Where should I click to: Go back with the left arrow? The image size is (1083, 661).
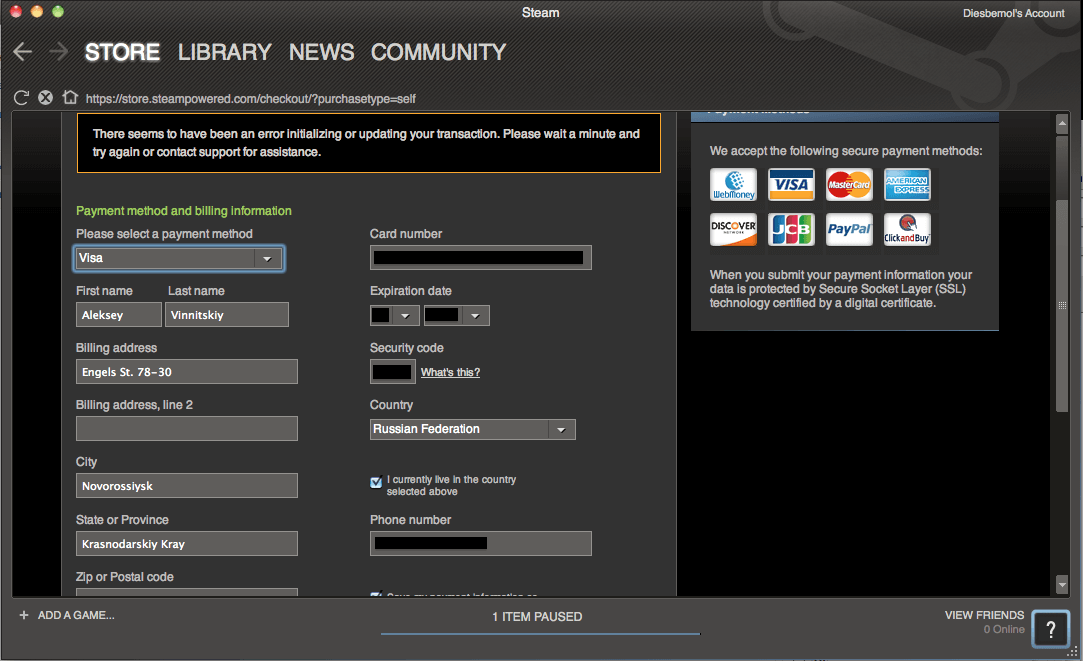pos(23,52)
